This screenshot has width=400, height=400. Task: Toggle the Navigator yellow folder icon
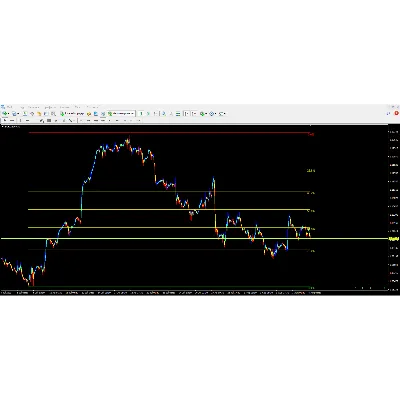(x=39, y=114)
